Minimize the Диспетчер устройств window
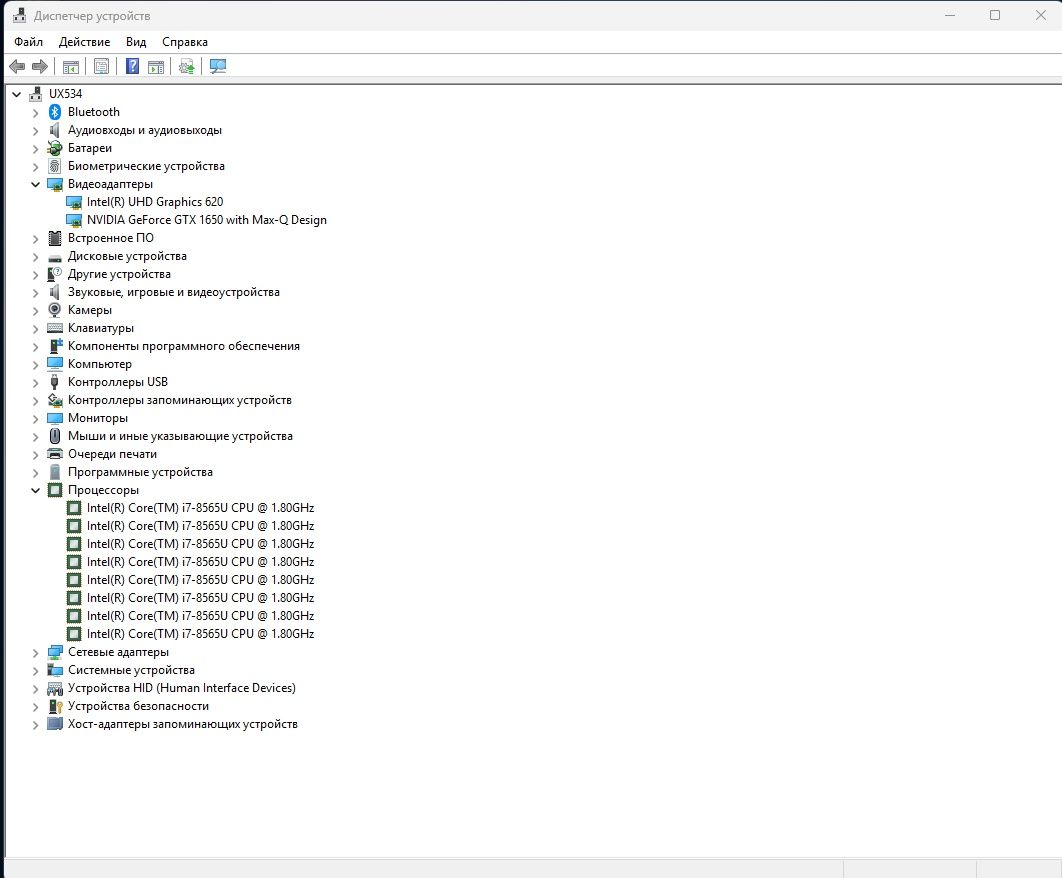 coord(950,15)
